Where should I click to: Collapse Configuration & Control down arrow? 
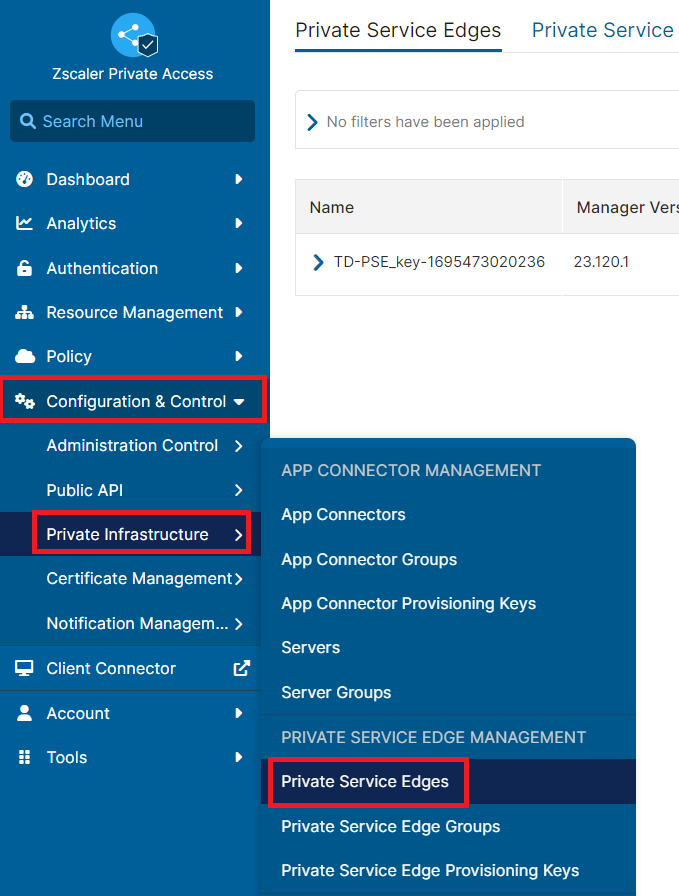(239, 402)
